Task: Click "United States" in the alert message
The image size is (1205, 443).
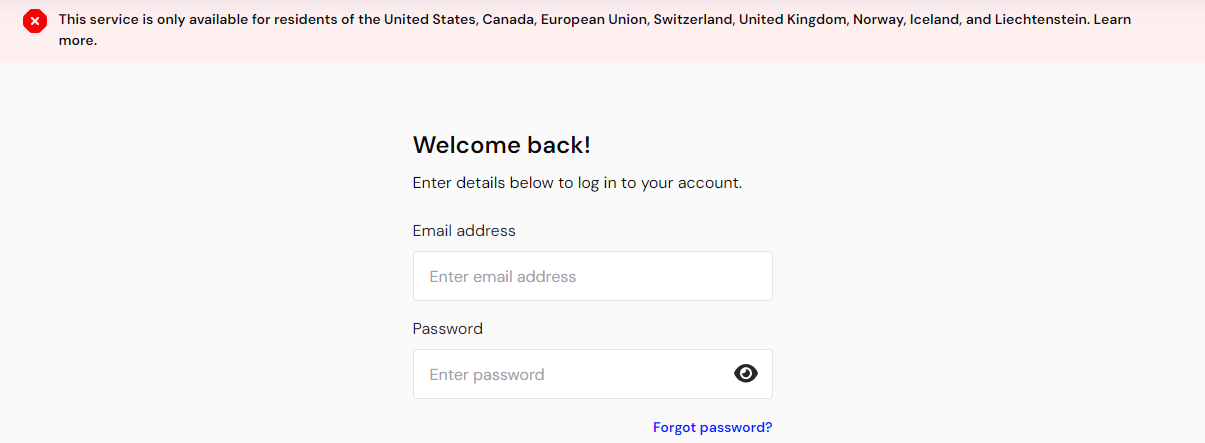Action: pos(429,20)
